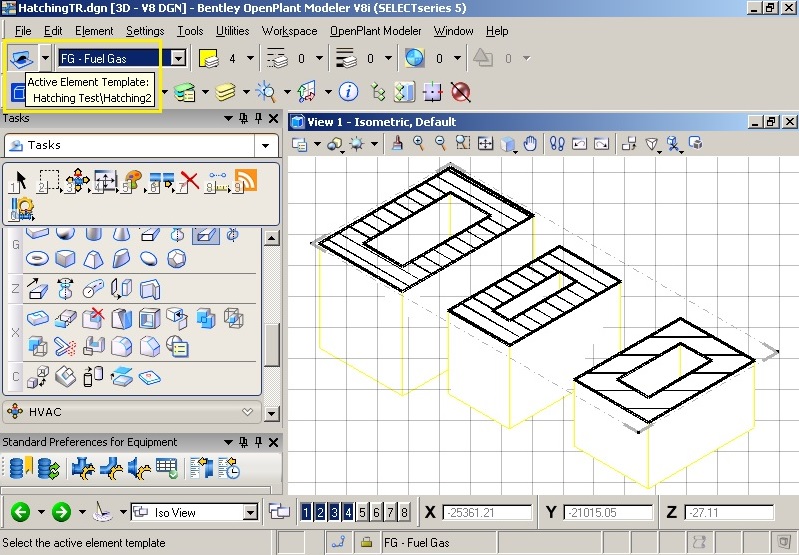
Task: Select the Chamfer Edges tool
Action: (x=149, y=347)
